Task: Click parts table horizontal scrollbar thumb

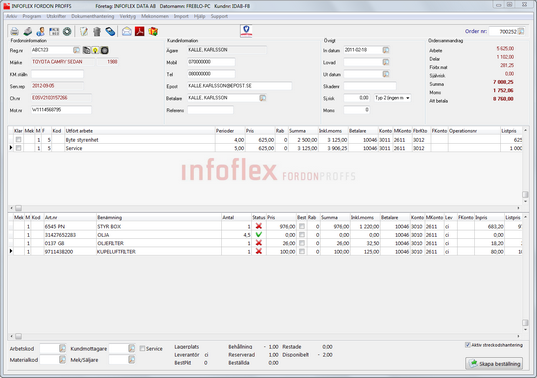Action: [x=18, y=336]
